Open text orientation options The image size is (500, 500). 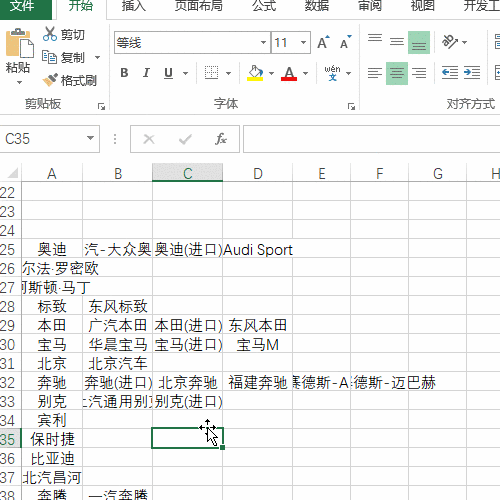tap(450, 42)
